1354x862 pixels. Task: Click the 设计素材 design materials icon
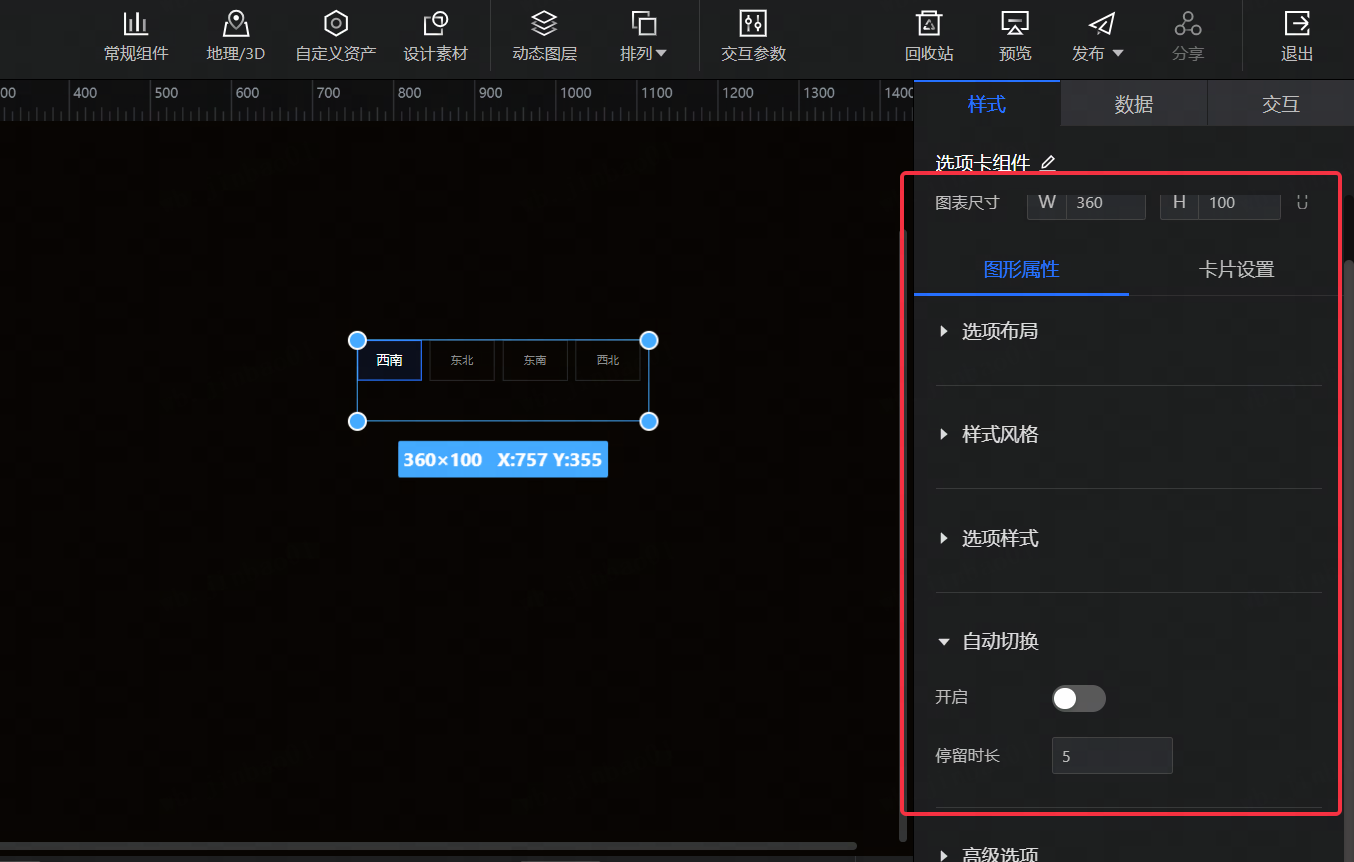click(x=436, y=35)
